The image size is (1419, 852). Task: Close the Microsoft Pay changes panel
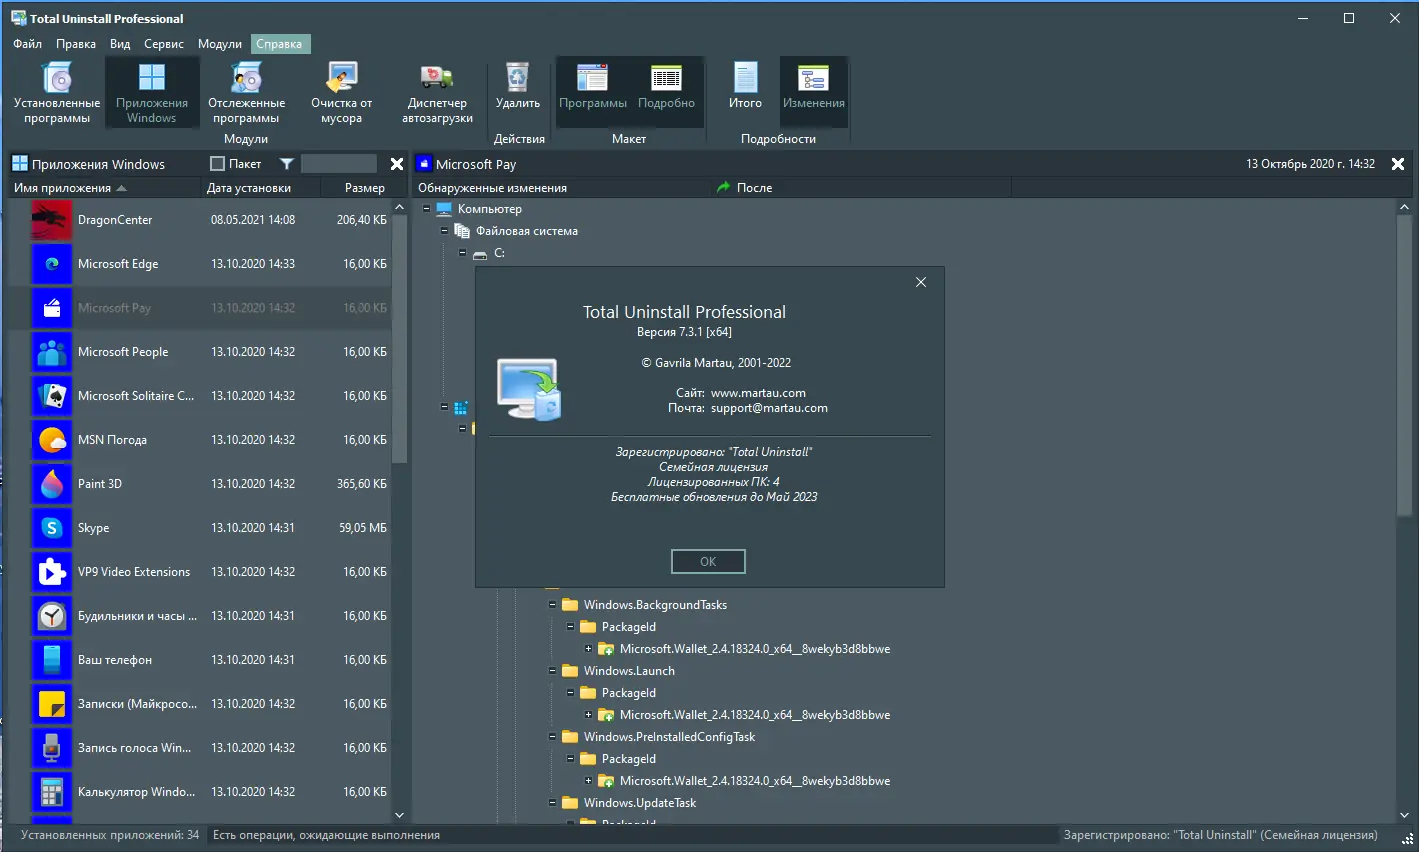coord(1397,163)
